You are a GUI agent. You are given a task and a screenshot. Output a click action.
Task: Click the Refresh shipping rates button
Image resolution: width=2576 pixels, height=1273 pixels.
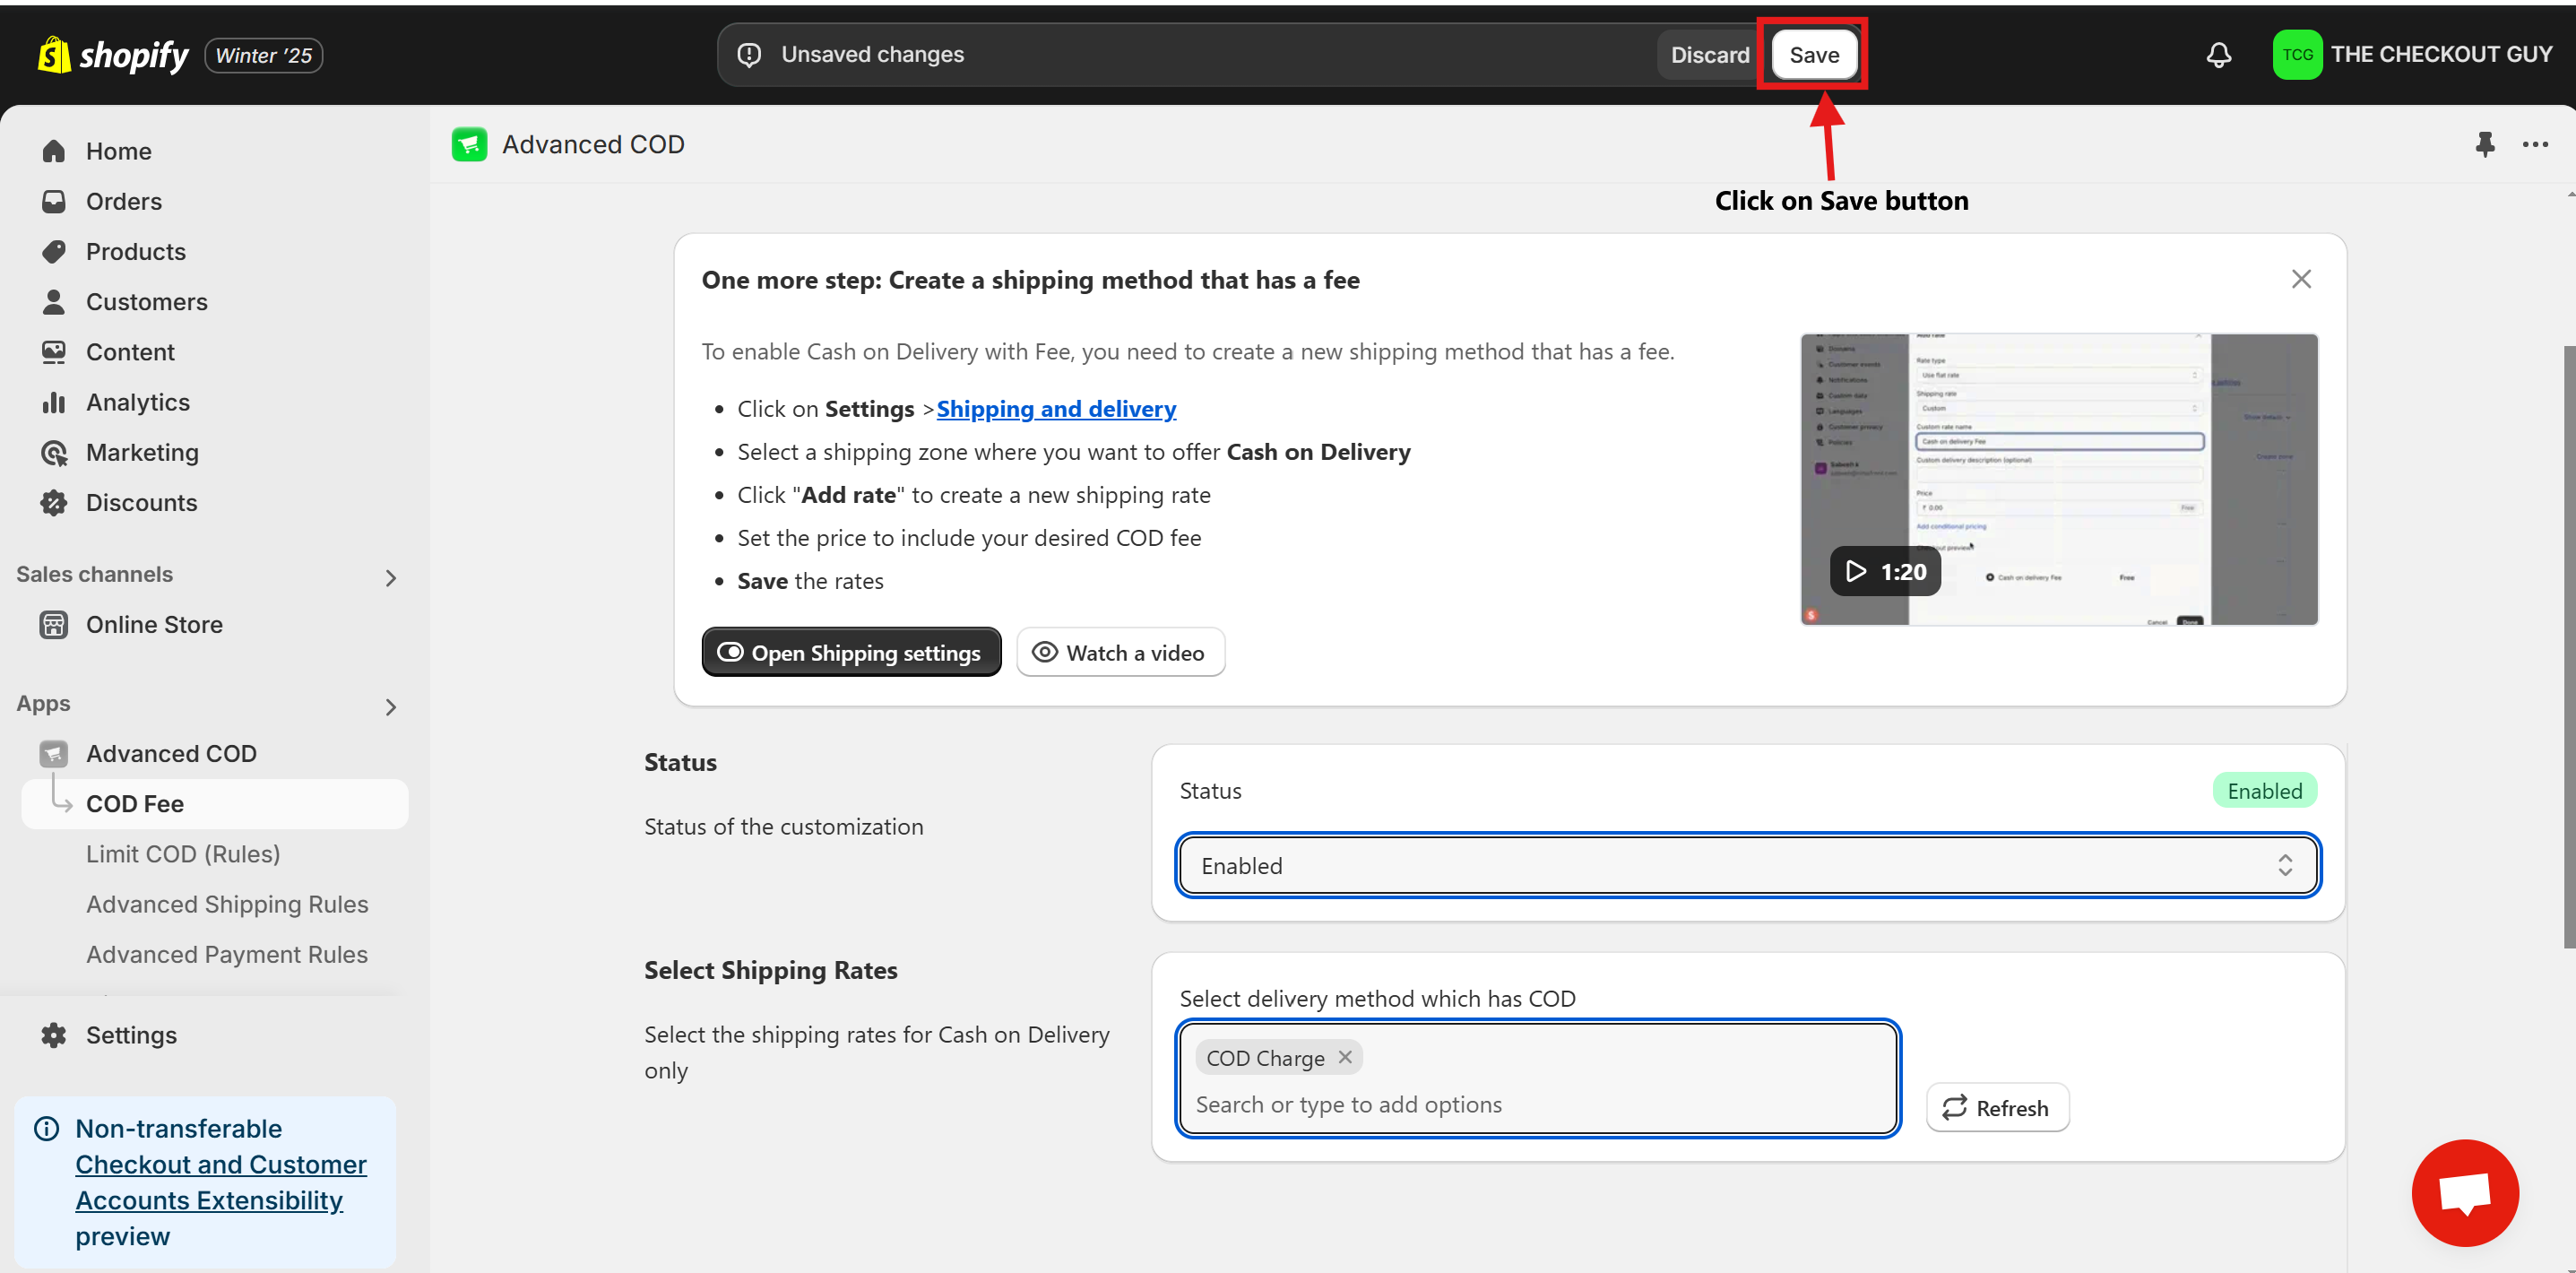pyautogui.click(x=1997, y=1107)
